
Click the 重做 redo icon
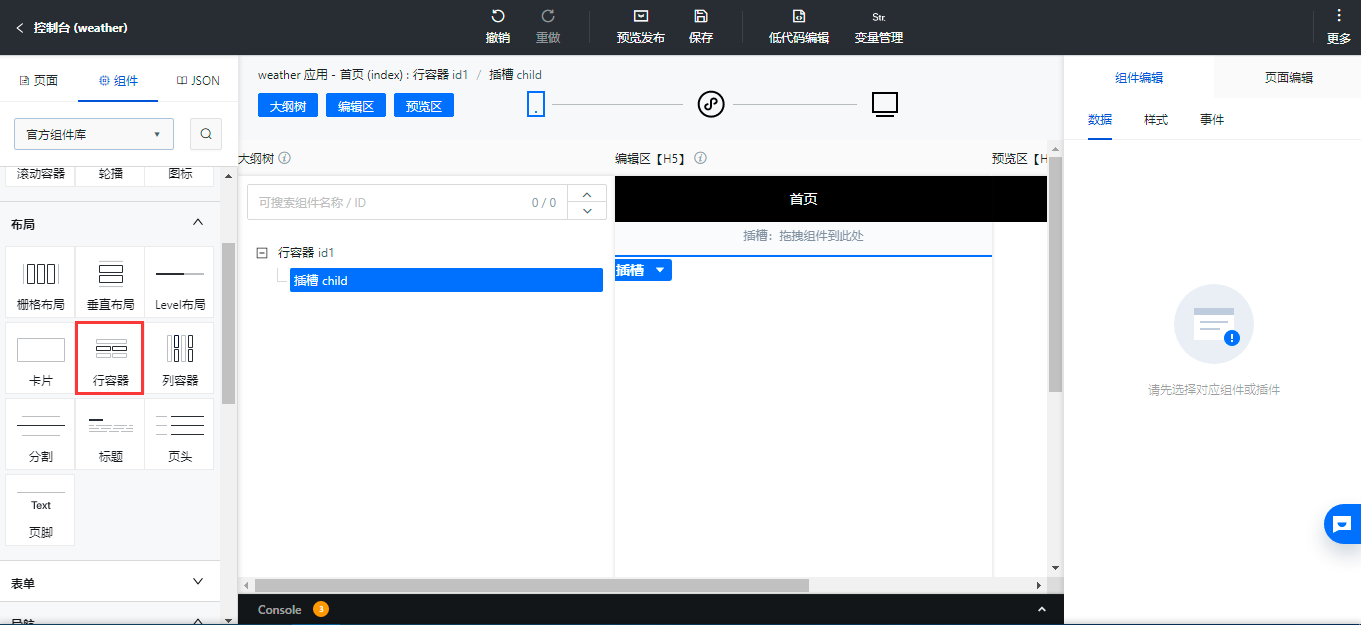[547, 16]
